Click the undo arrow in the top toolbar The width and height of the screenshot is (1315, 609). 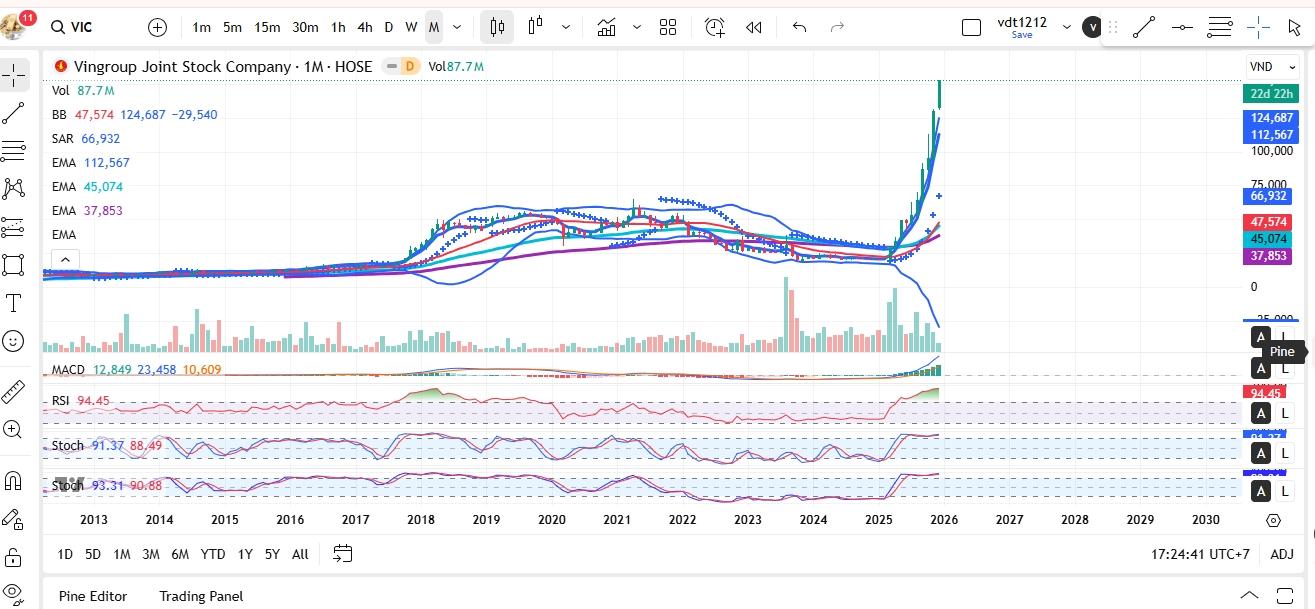[799, 28]
